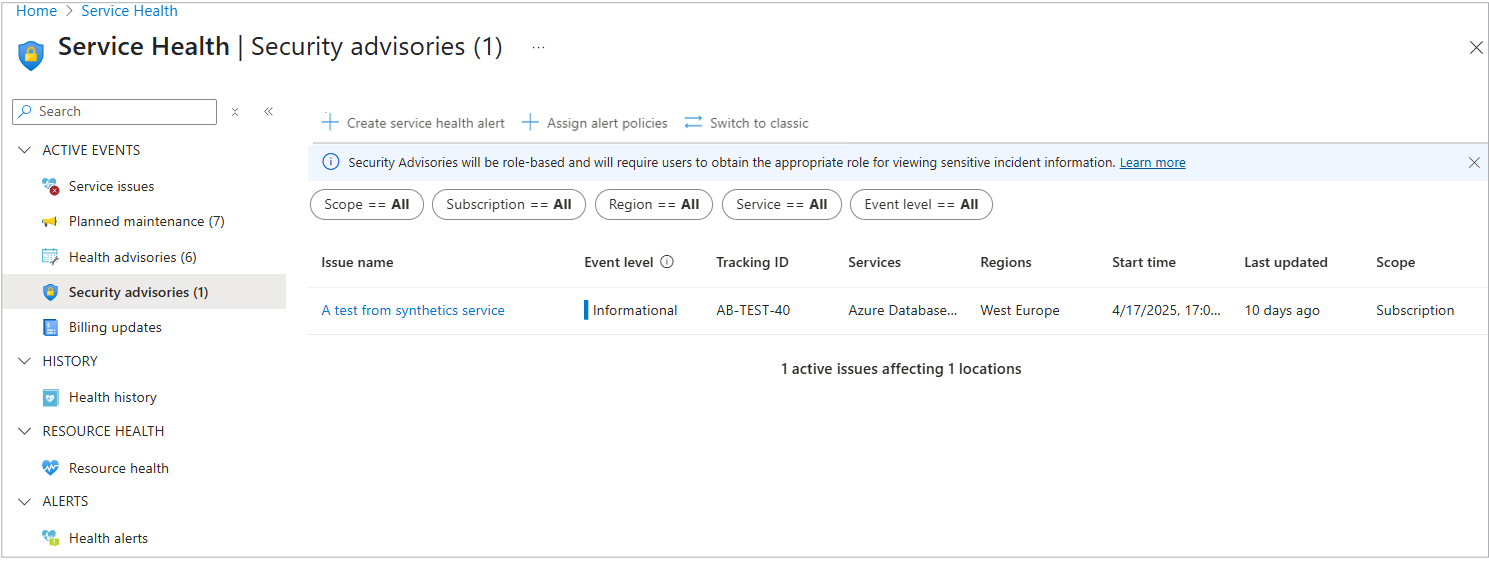Collapse the HISTORY section chevron
The width and height of the screenshot is (1489, 563).
(25, 361)
